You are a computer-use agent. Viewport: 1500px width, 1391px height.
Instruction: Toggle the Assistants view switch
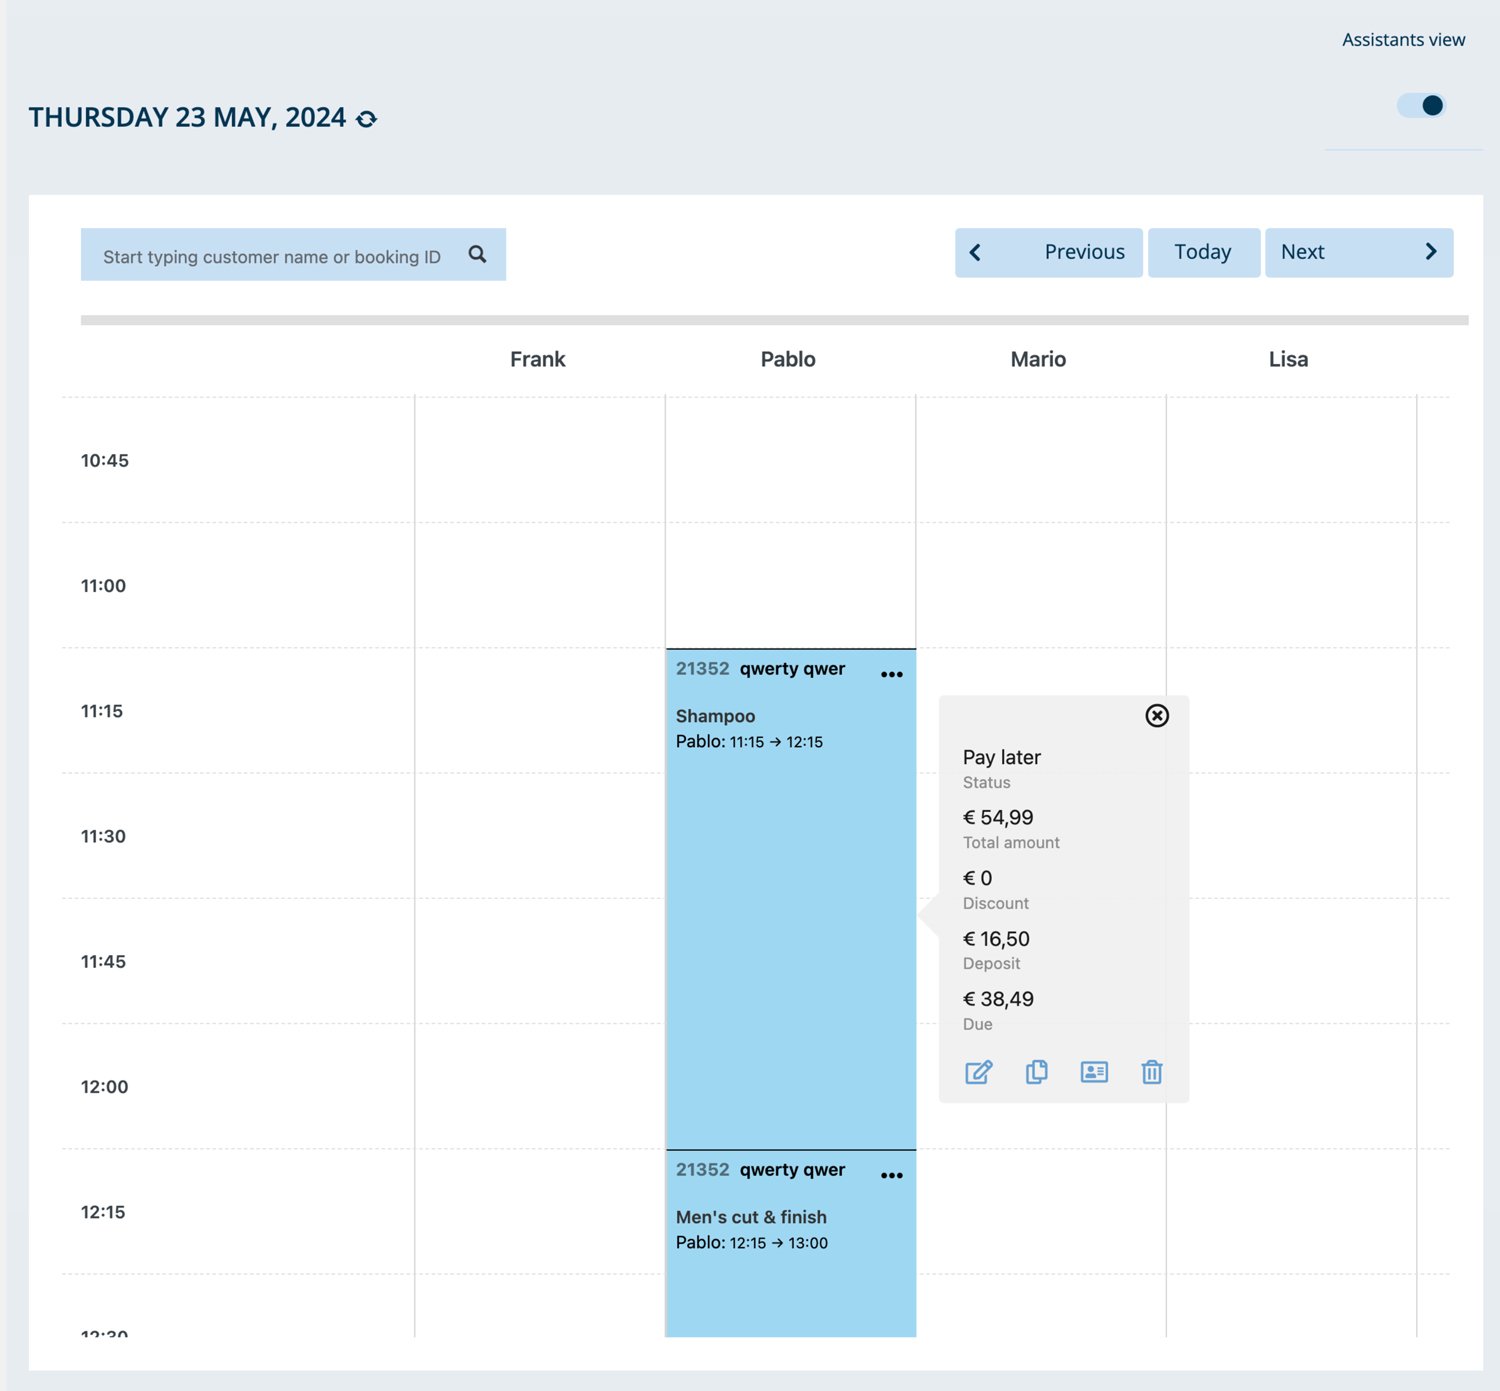point(1421,105)
